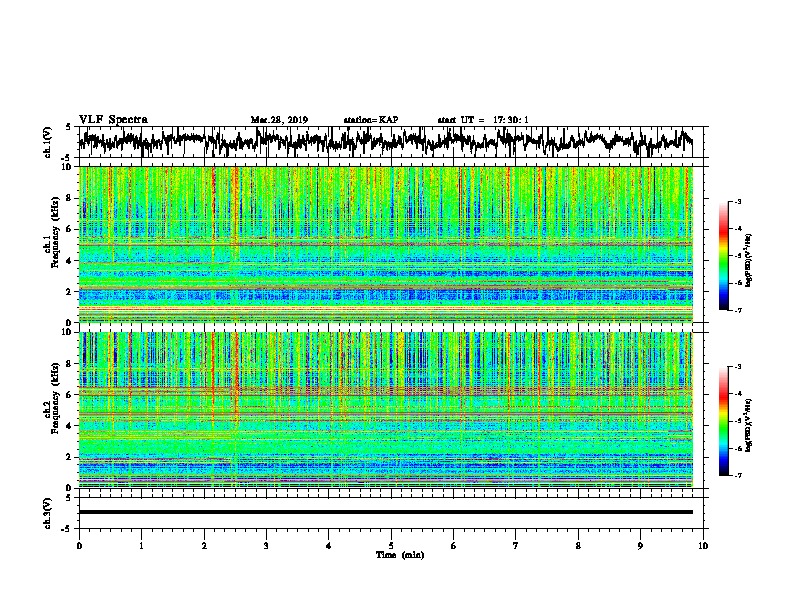Select the date text "Mar.28, 2019"
792x612 pixels.
click(279, 120)
